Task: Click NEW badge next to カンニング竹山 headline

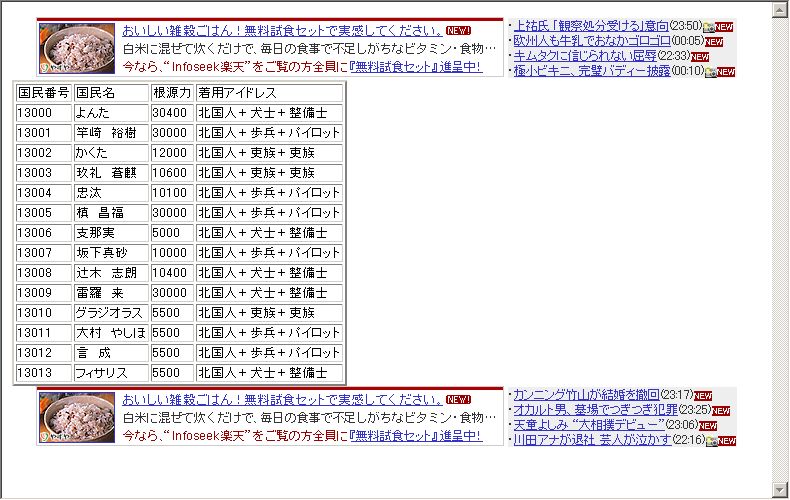Action: coord(703,396)
